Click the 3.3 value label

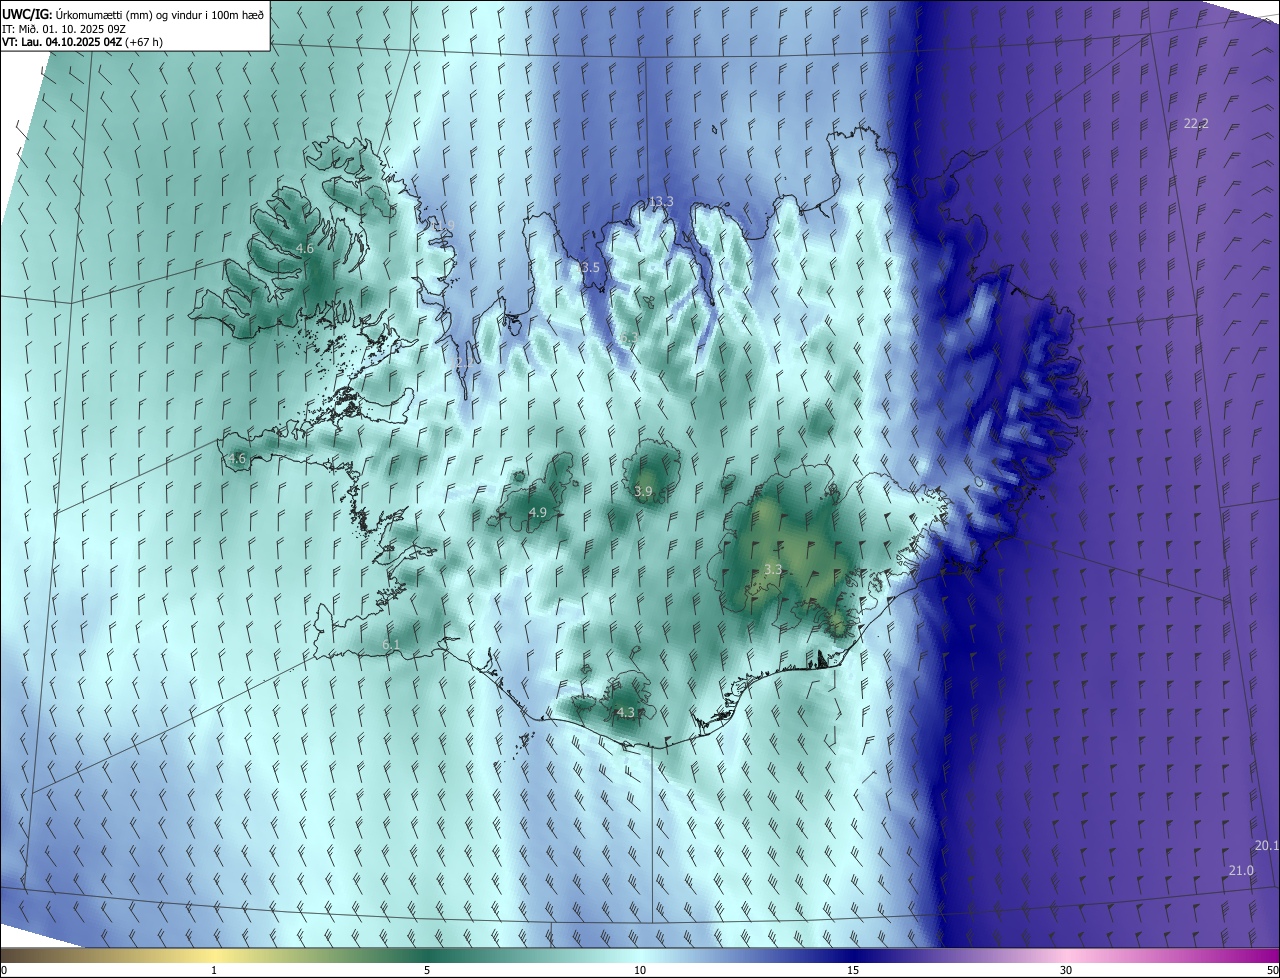772,569
